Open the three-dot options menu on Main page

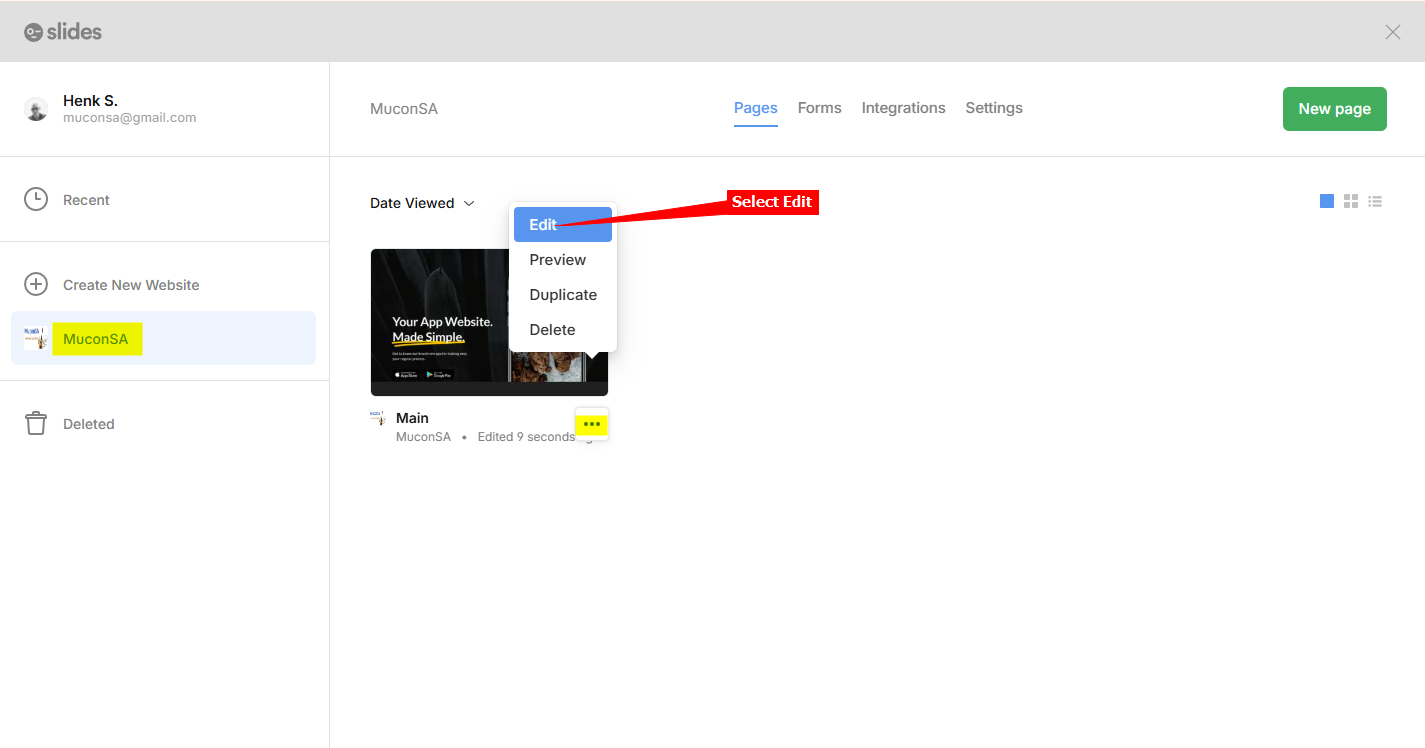pos(591,423)
